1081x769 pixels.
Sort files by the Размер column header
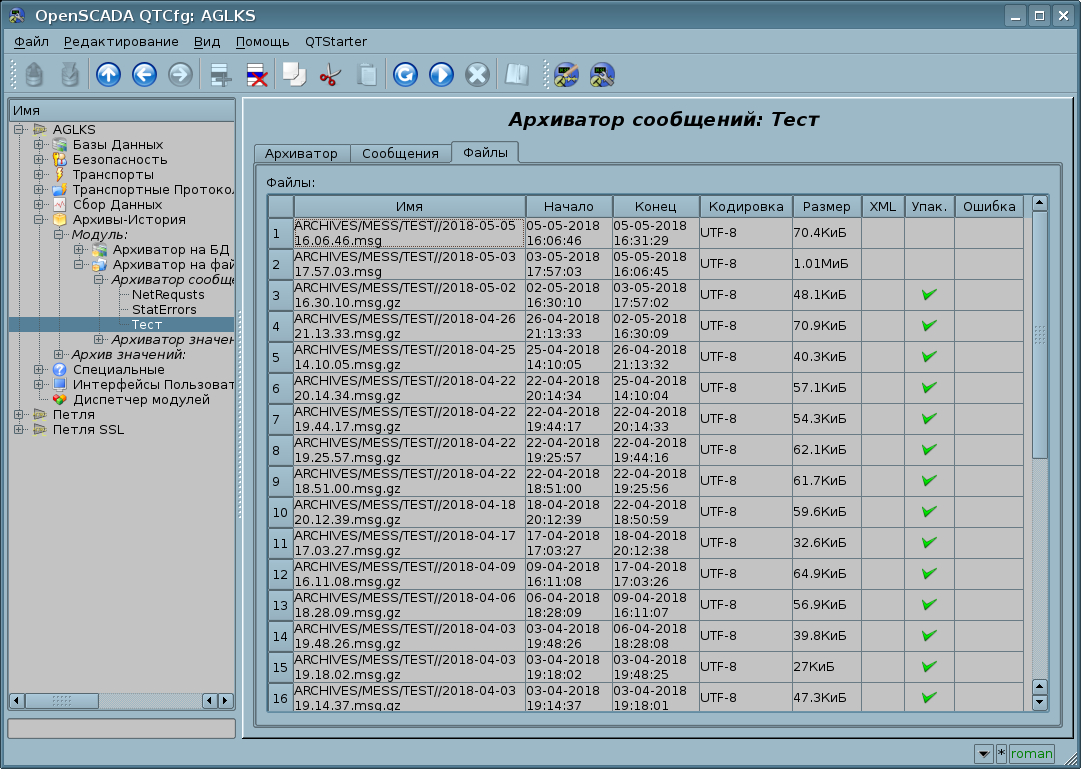point(826,206)
